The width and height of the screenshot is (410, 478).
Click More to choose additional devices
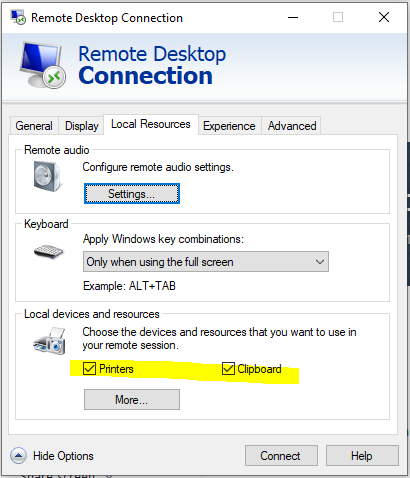132,399
